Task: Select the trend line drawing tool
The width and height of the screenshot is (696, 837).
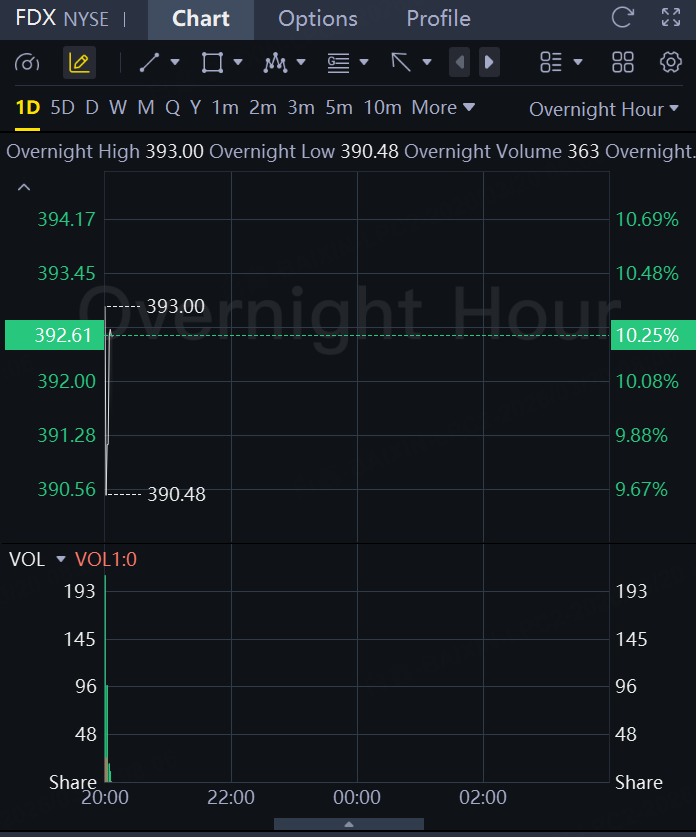Action: pyautogui.click(x=150, y=63)
